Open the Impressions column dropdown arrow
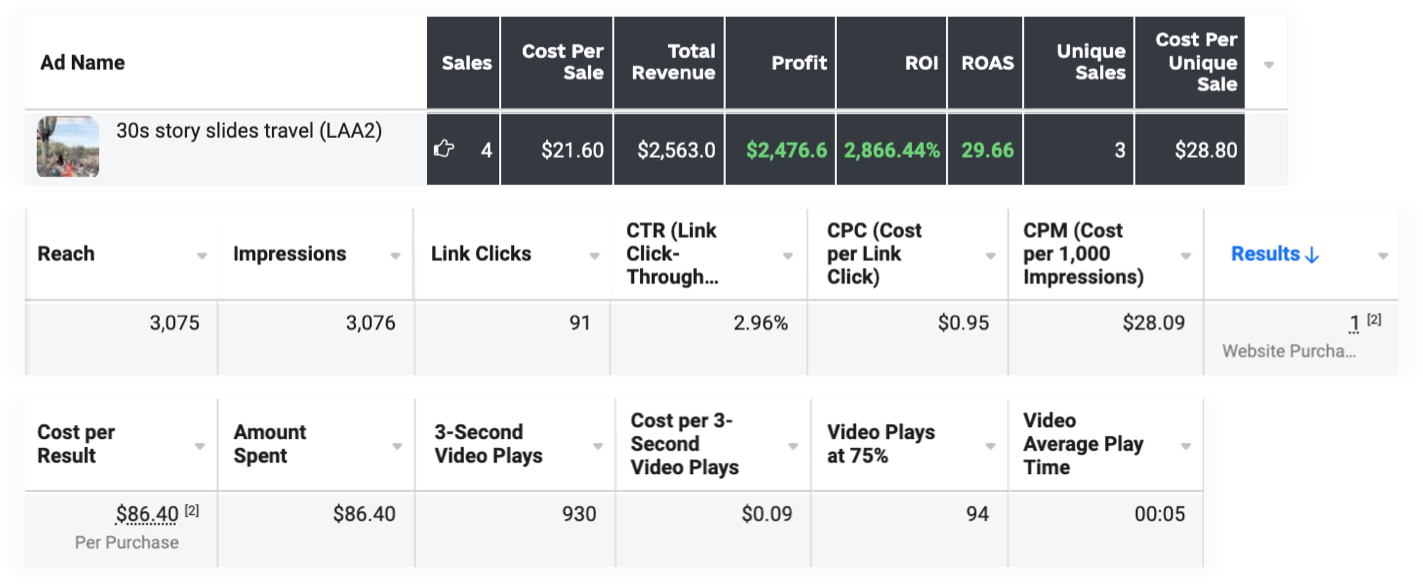This screenshot has height=584, width=1423. [x=397, y=256]
